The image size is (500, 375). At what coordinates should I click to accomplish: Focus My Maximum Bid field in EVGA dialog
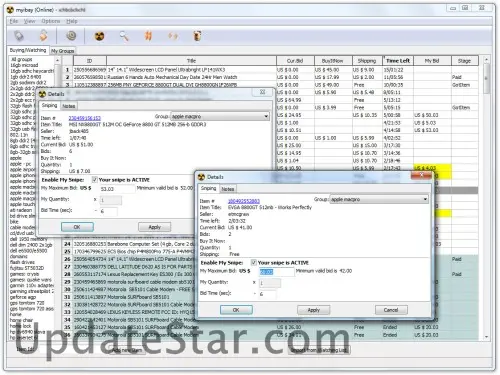(276, 272)
